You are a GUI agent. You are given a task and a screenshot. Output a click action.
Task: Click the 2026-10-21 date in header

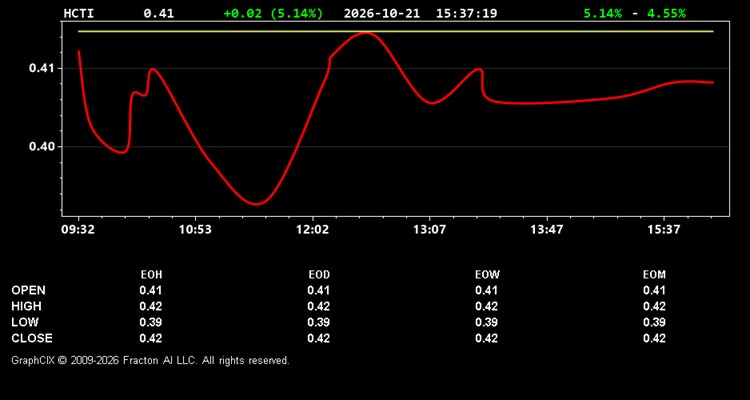click(x=382, y=13)
